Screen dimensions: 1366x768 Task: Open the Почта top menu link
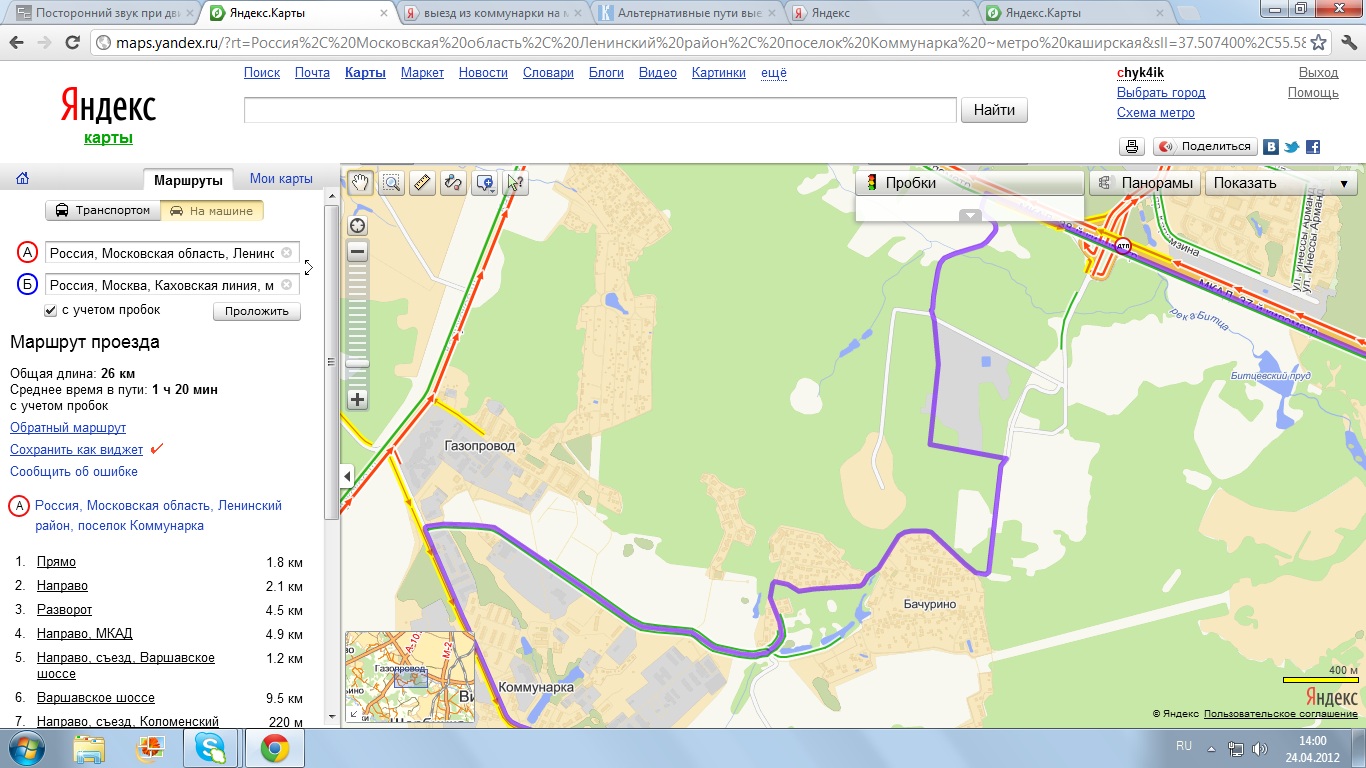312,73
